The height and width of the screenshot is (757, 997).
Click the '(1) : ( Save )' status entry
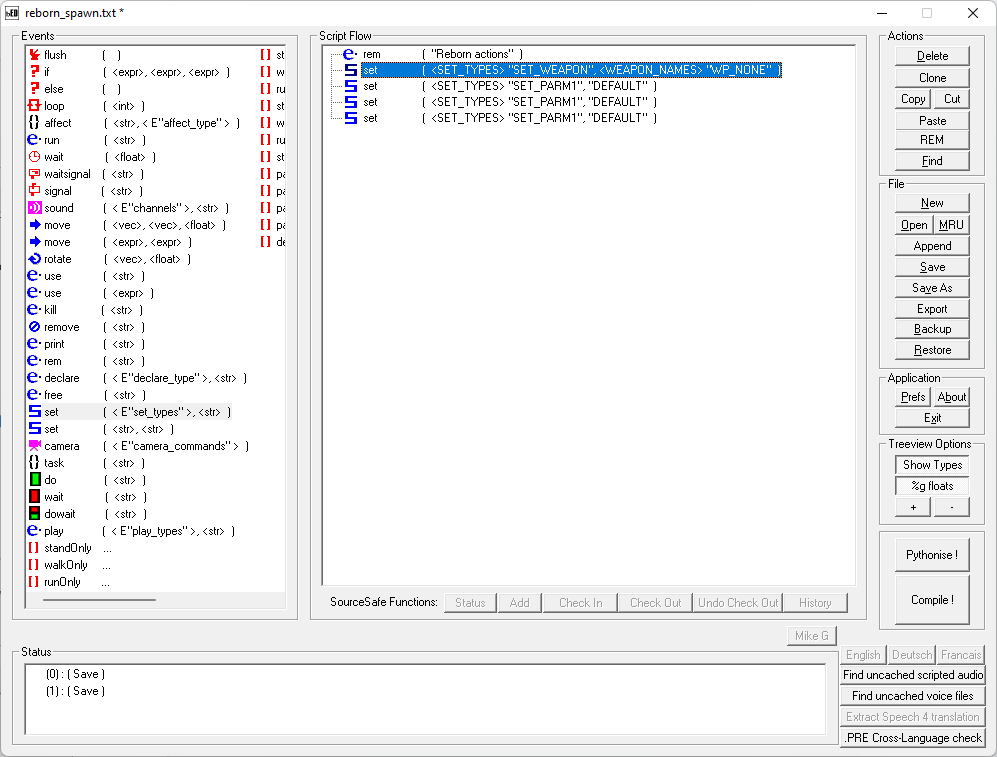coord(75,691)
